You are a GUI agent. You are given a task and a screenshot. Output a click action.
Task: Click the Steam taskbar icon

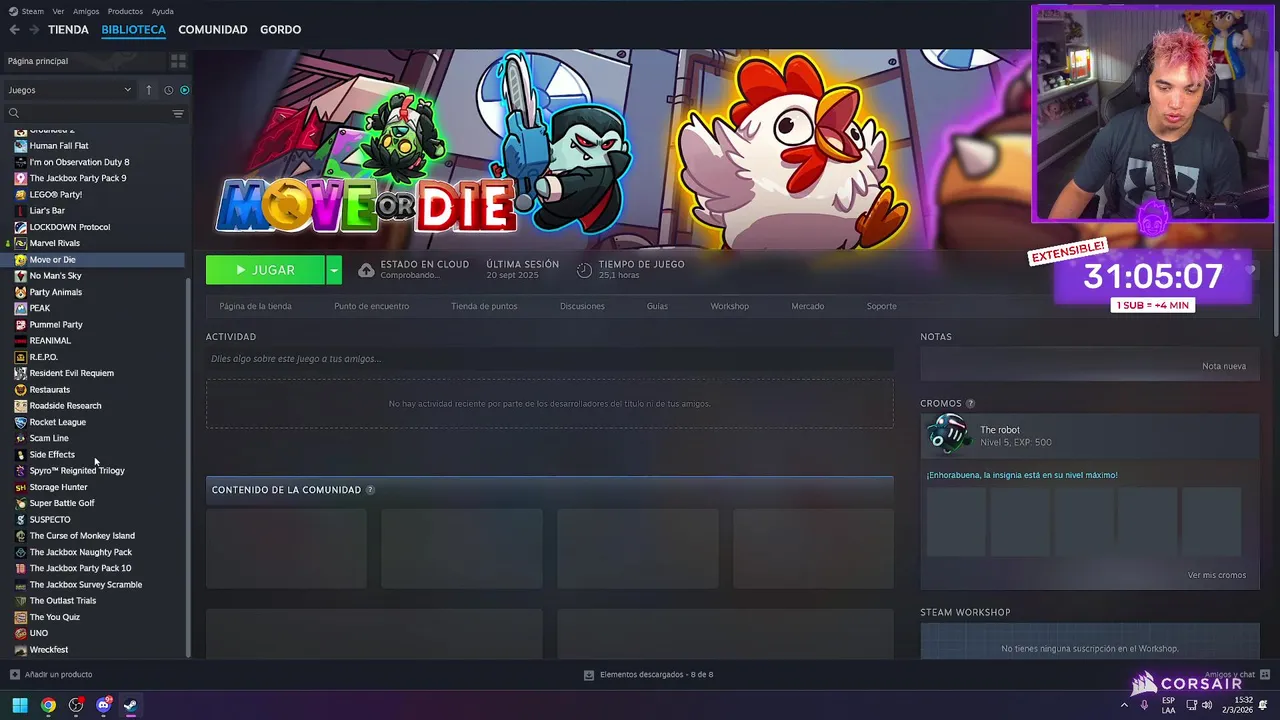point(130,705)
